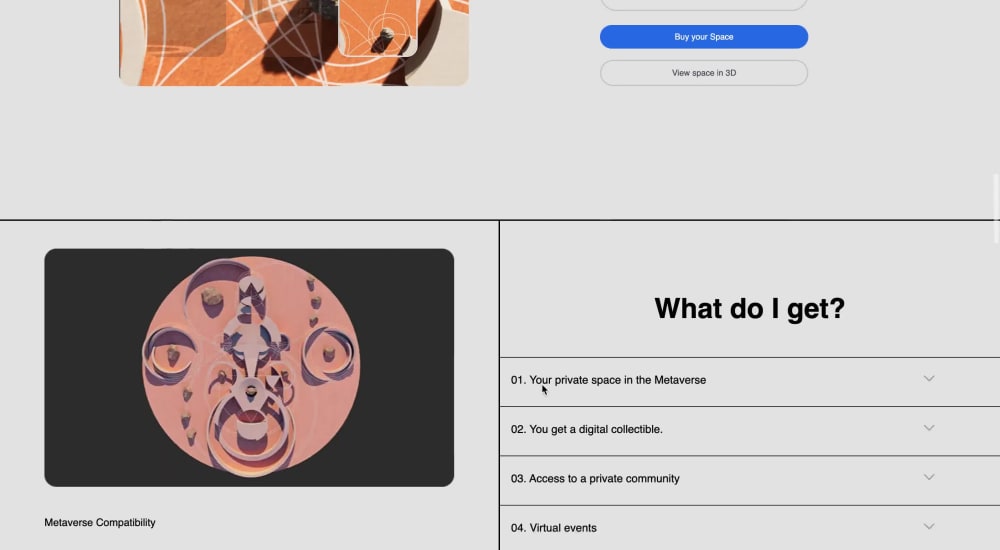Click the orange aerial space image
Screen dimensions: 1000x550
coord(294,42)
